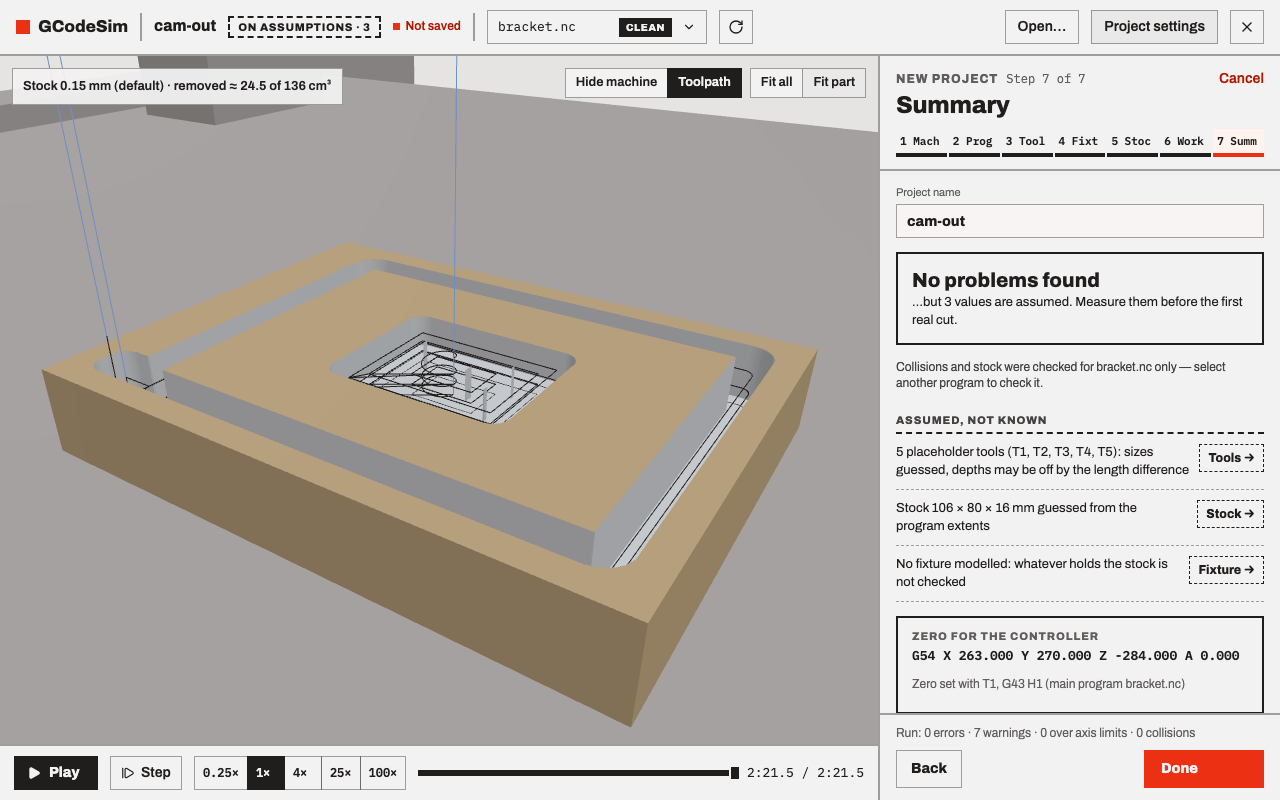The image size is (1280, 800).
Task: Close the project with the X button
Action: coord(1247,27)
